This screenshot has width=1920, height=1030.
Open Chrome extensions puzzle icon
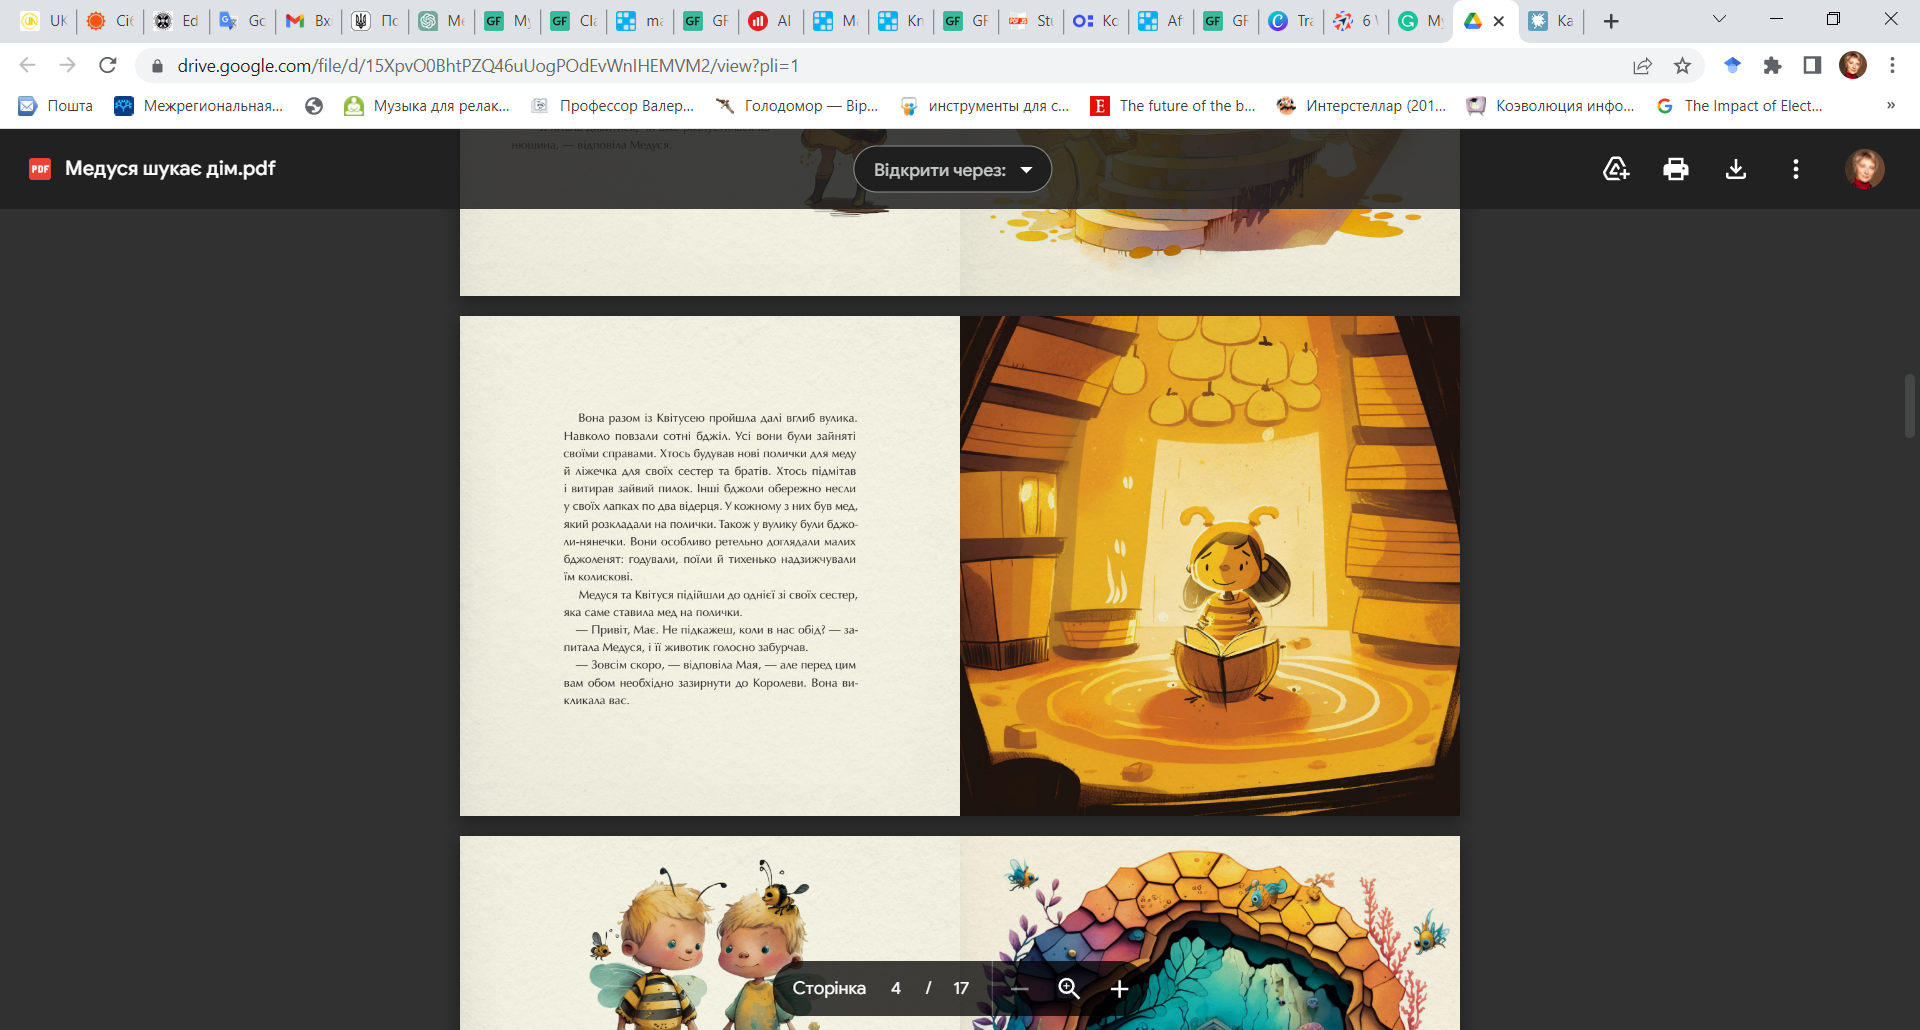[1772, 66]
